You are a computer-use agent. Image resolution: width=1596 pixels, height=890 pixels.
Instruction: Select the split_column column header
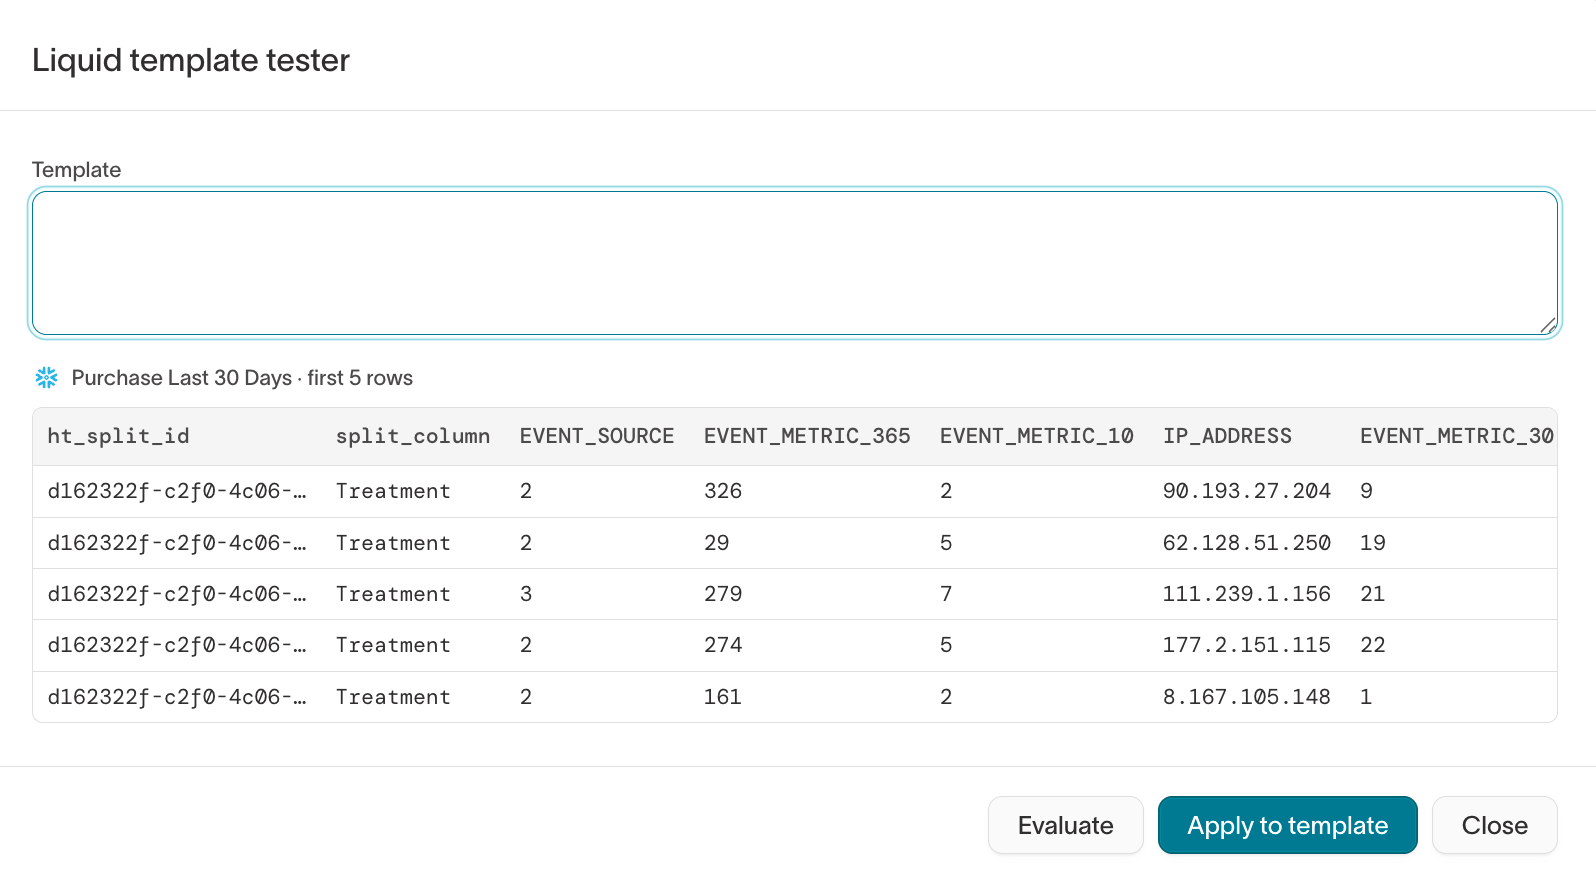[413, 436]
